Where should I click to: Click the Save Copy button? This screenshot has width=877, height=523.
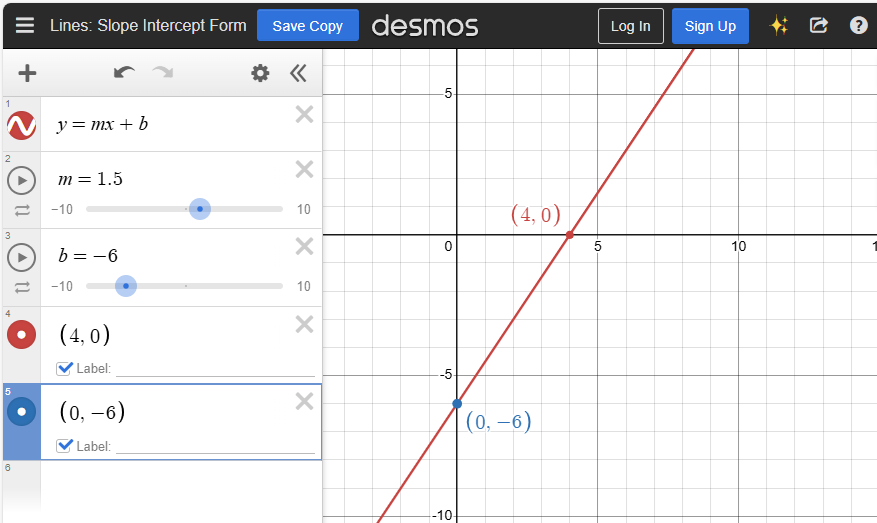[x=307, y=26]
